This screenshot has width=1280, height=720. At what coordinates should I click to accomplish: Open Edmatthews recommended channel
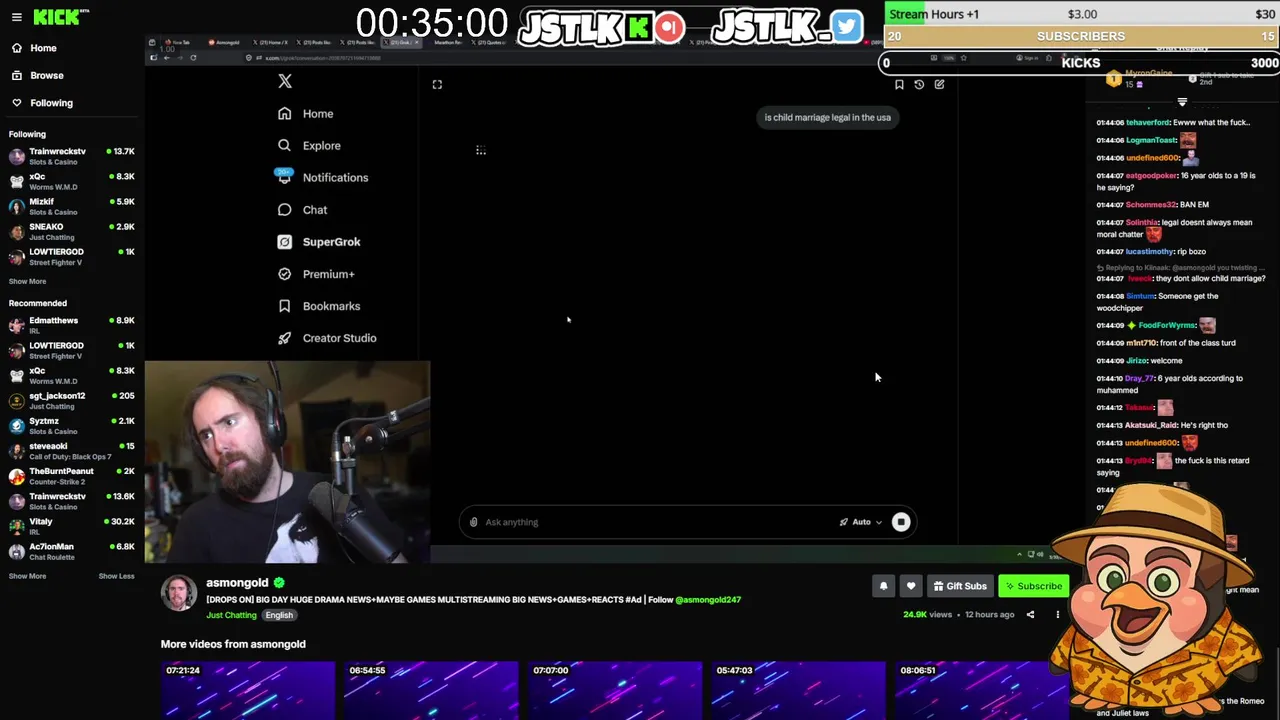coord(72,325)
